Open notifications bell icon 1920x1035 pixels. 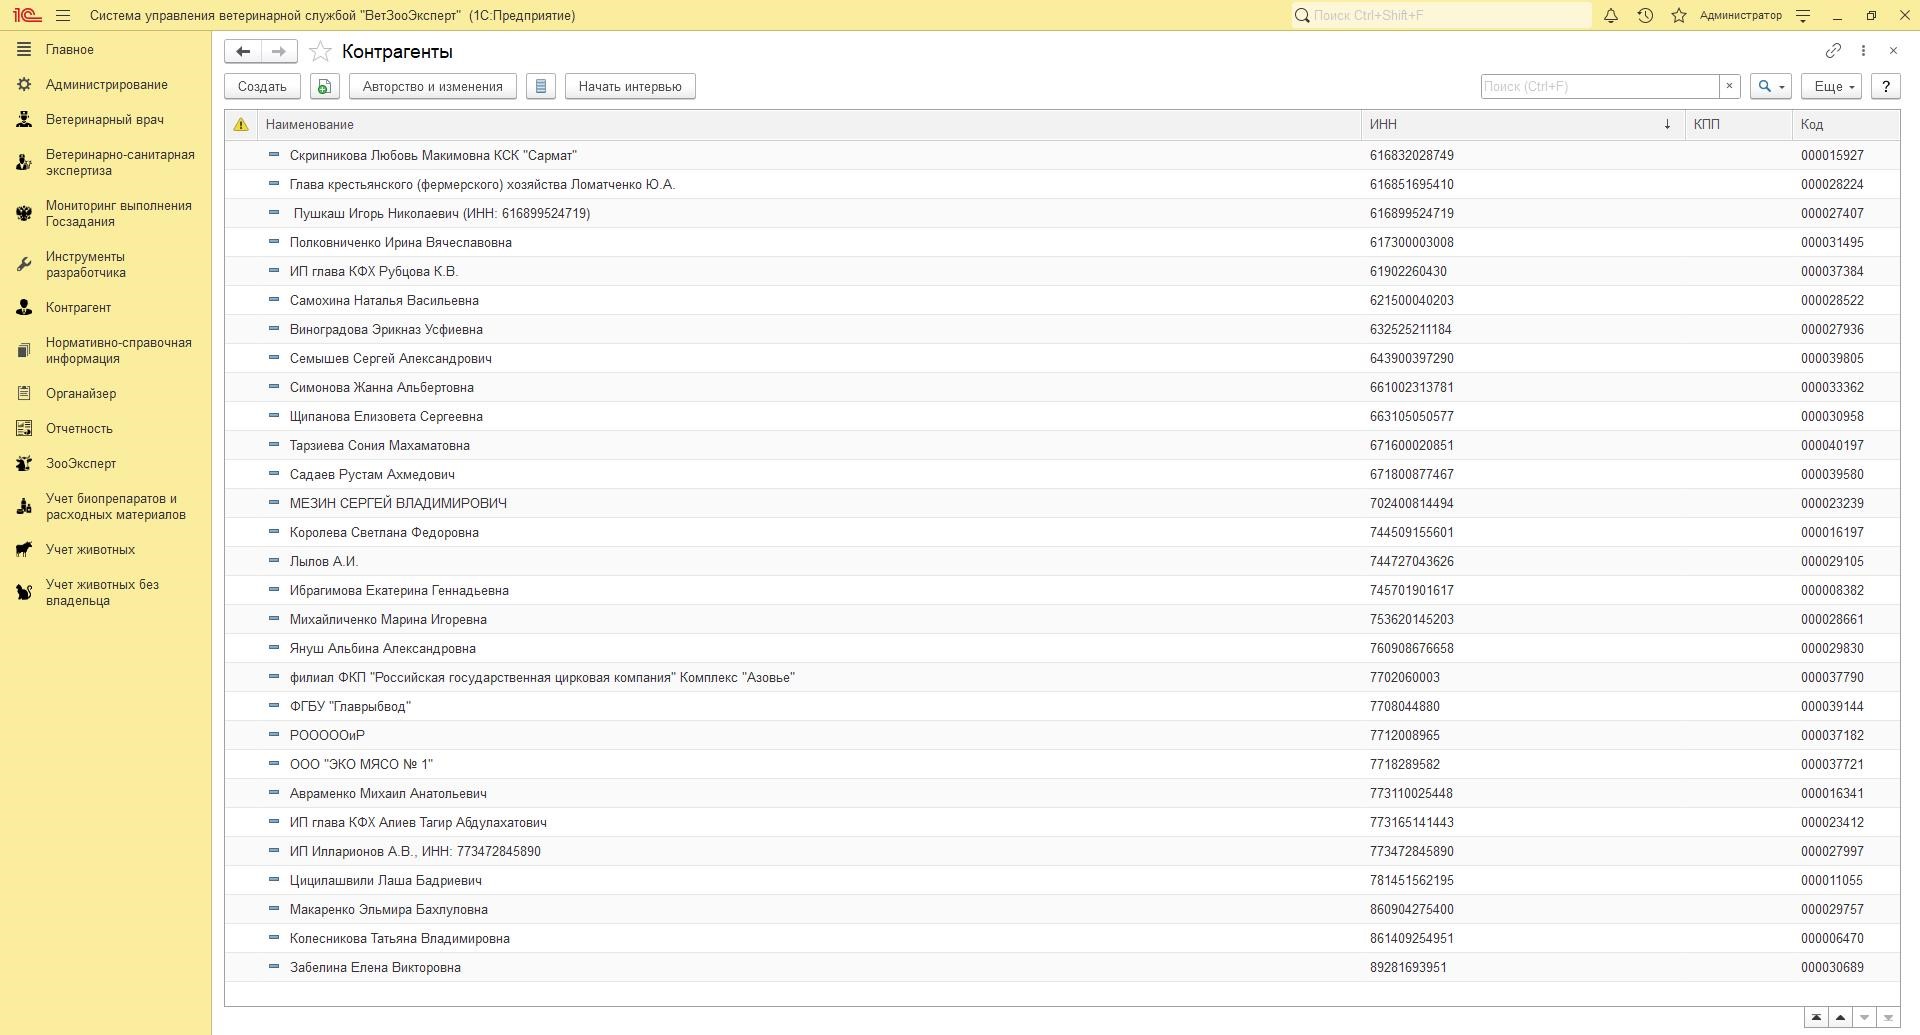tap(1611, 15)
